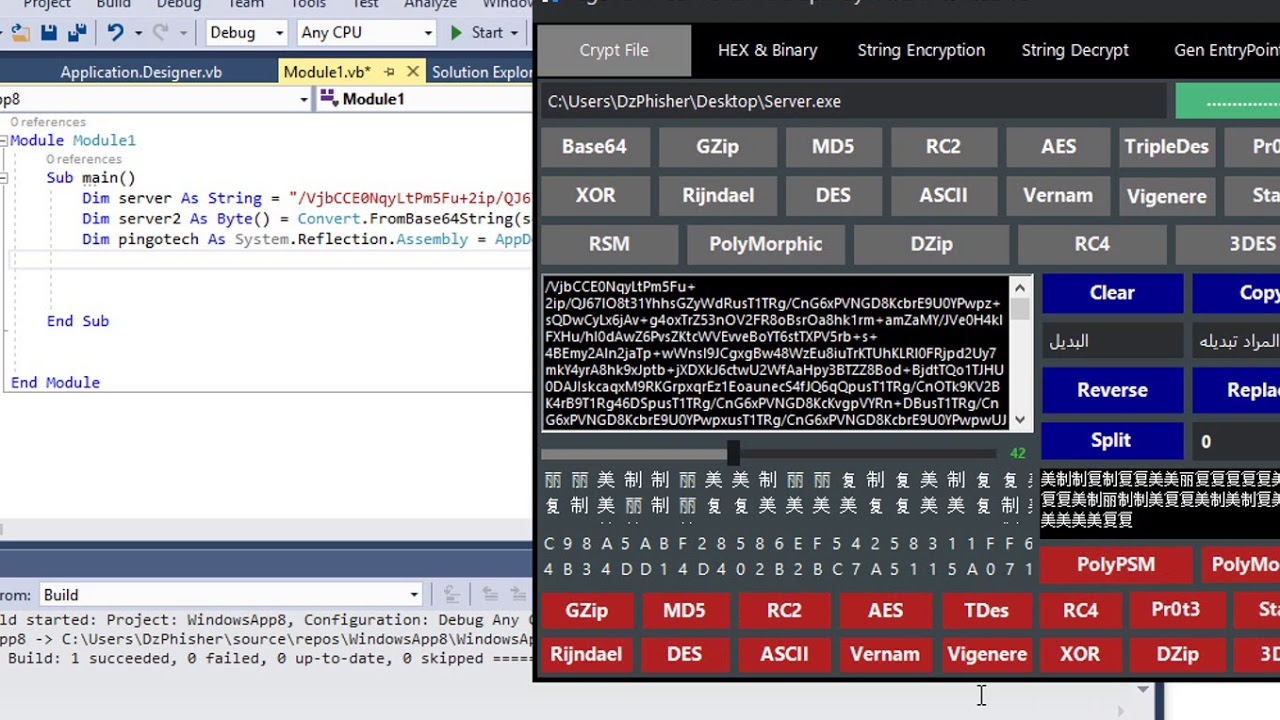Switch to the Solution Explorer tab

coord(482,72)
